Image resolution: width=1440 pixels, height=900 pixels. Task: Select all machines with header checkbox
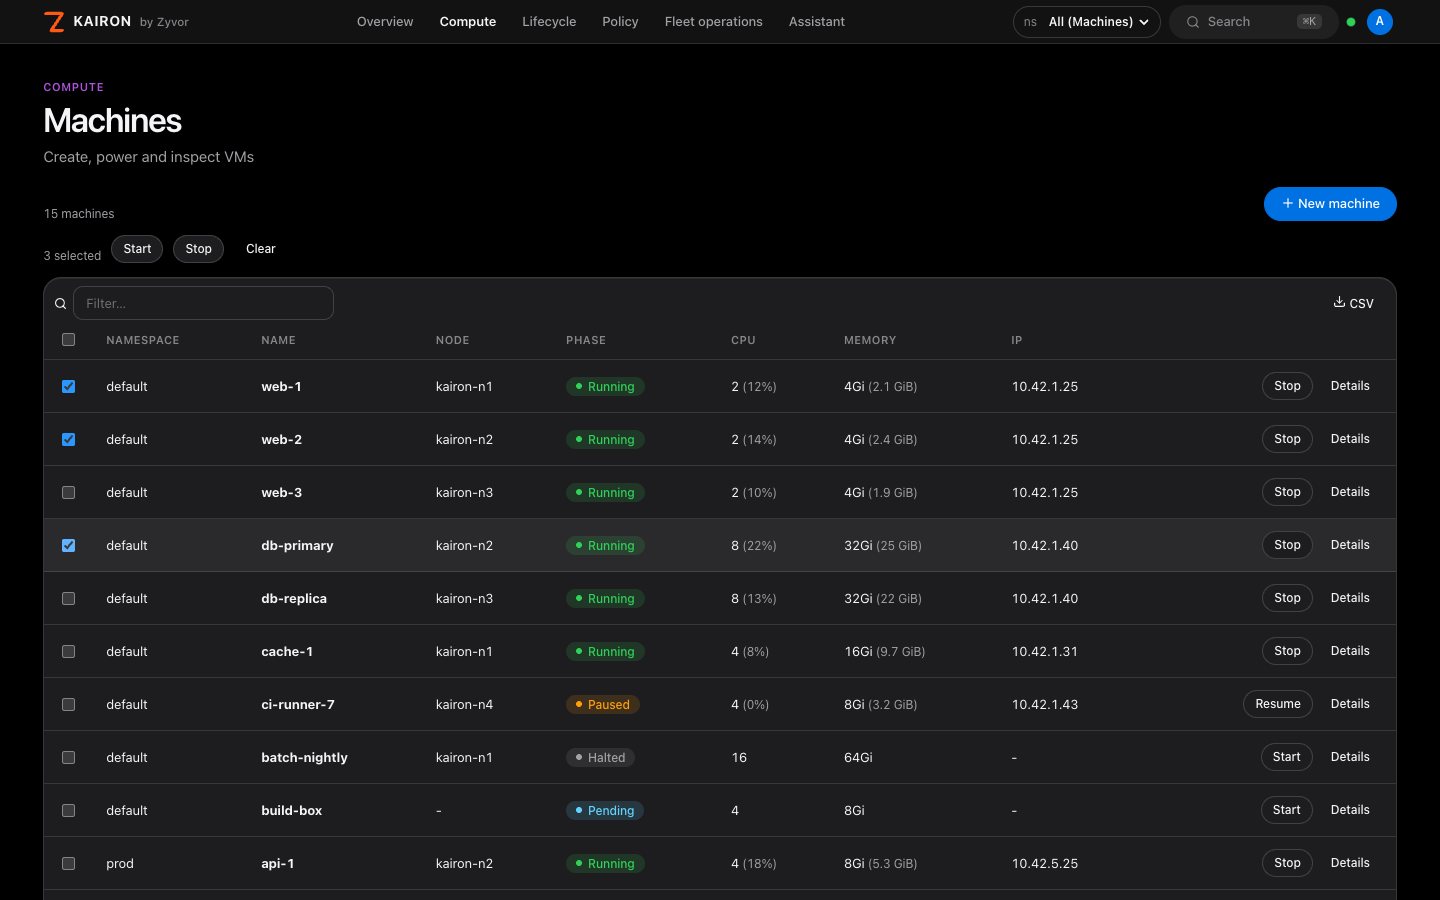69,340
